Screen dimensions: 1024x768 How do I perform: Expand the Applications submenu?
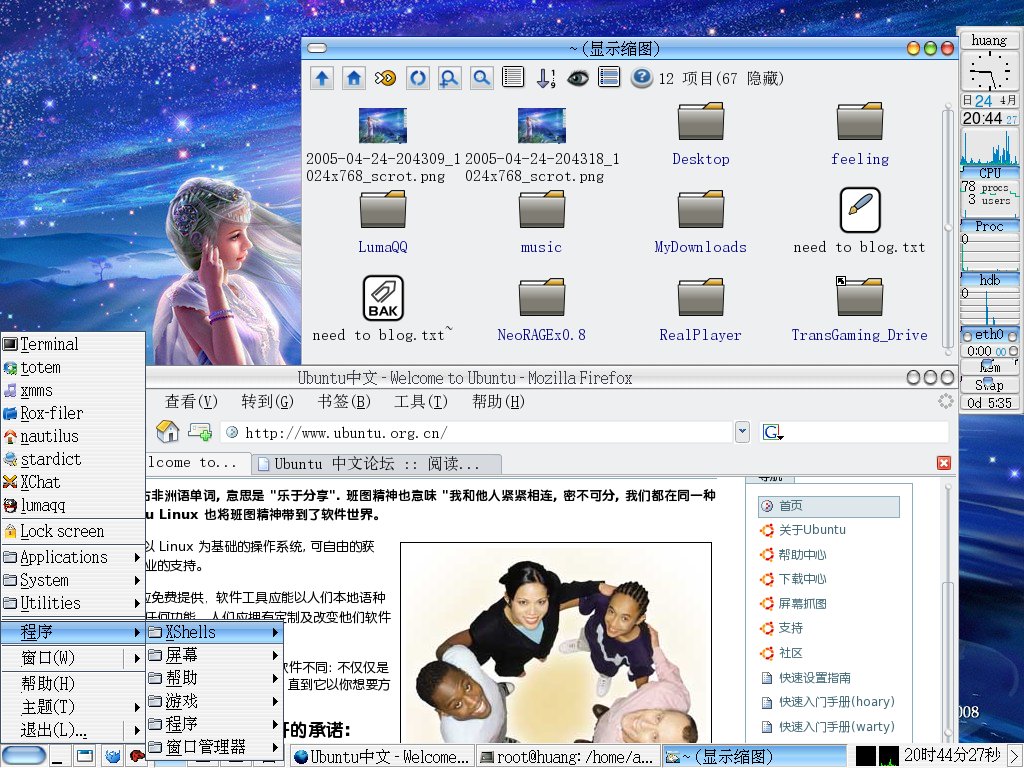(73, 558)
